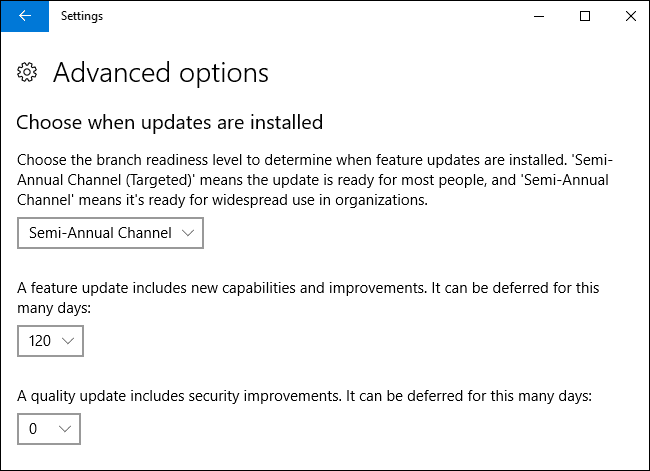Expand the quality update deferral dropdown showing 0
The height and width of the screenshot is (471, 650).
click(x=49, y=429)
